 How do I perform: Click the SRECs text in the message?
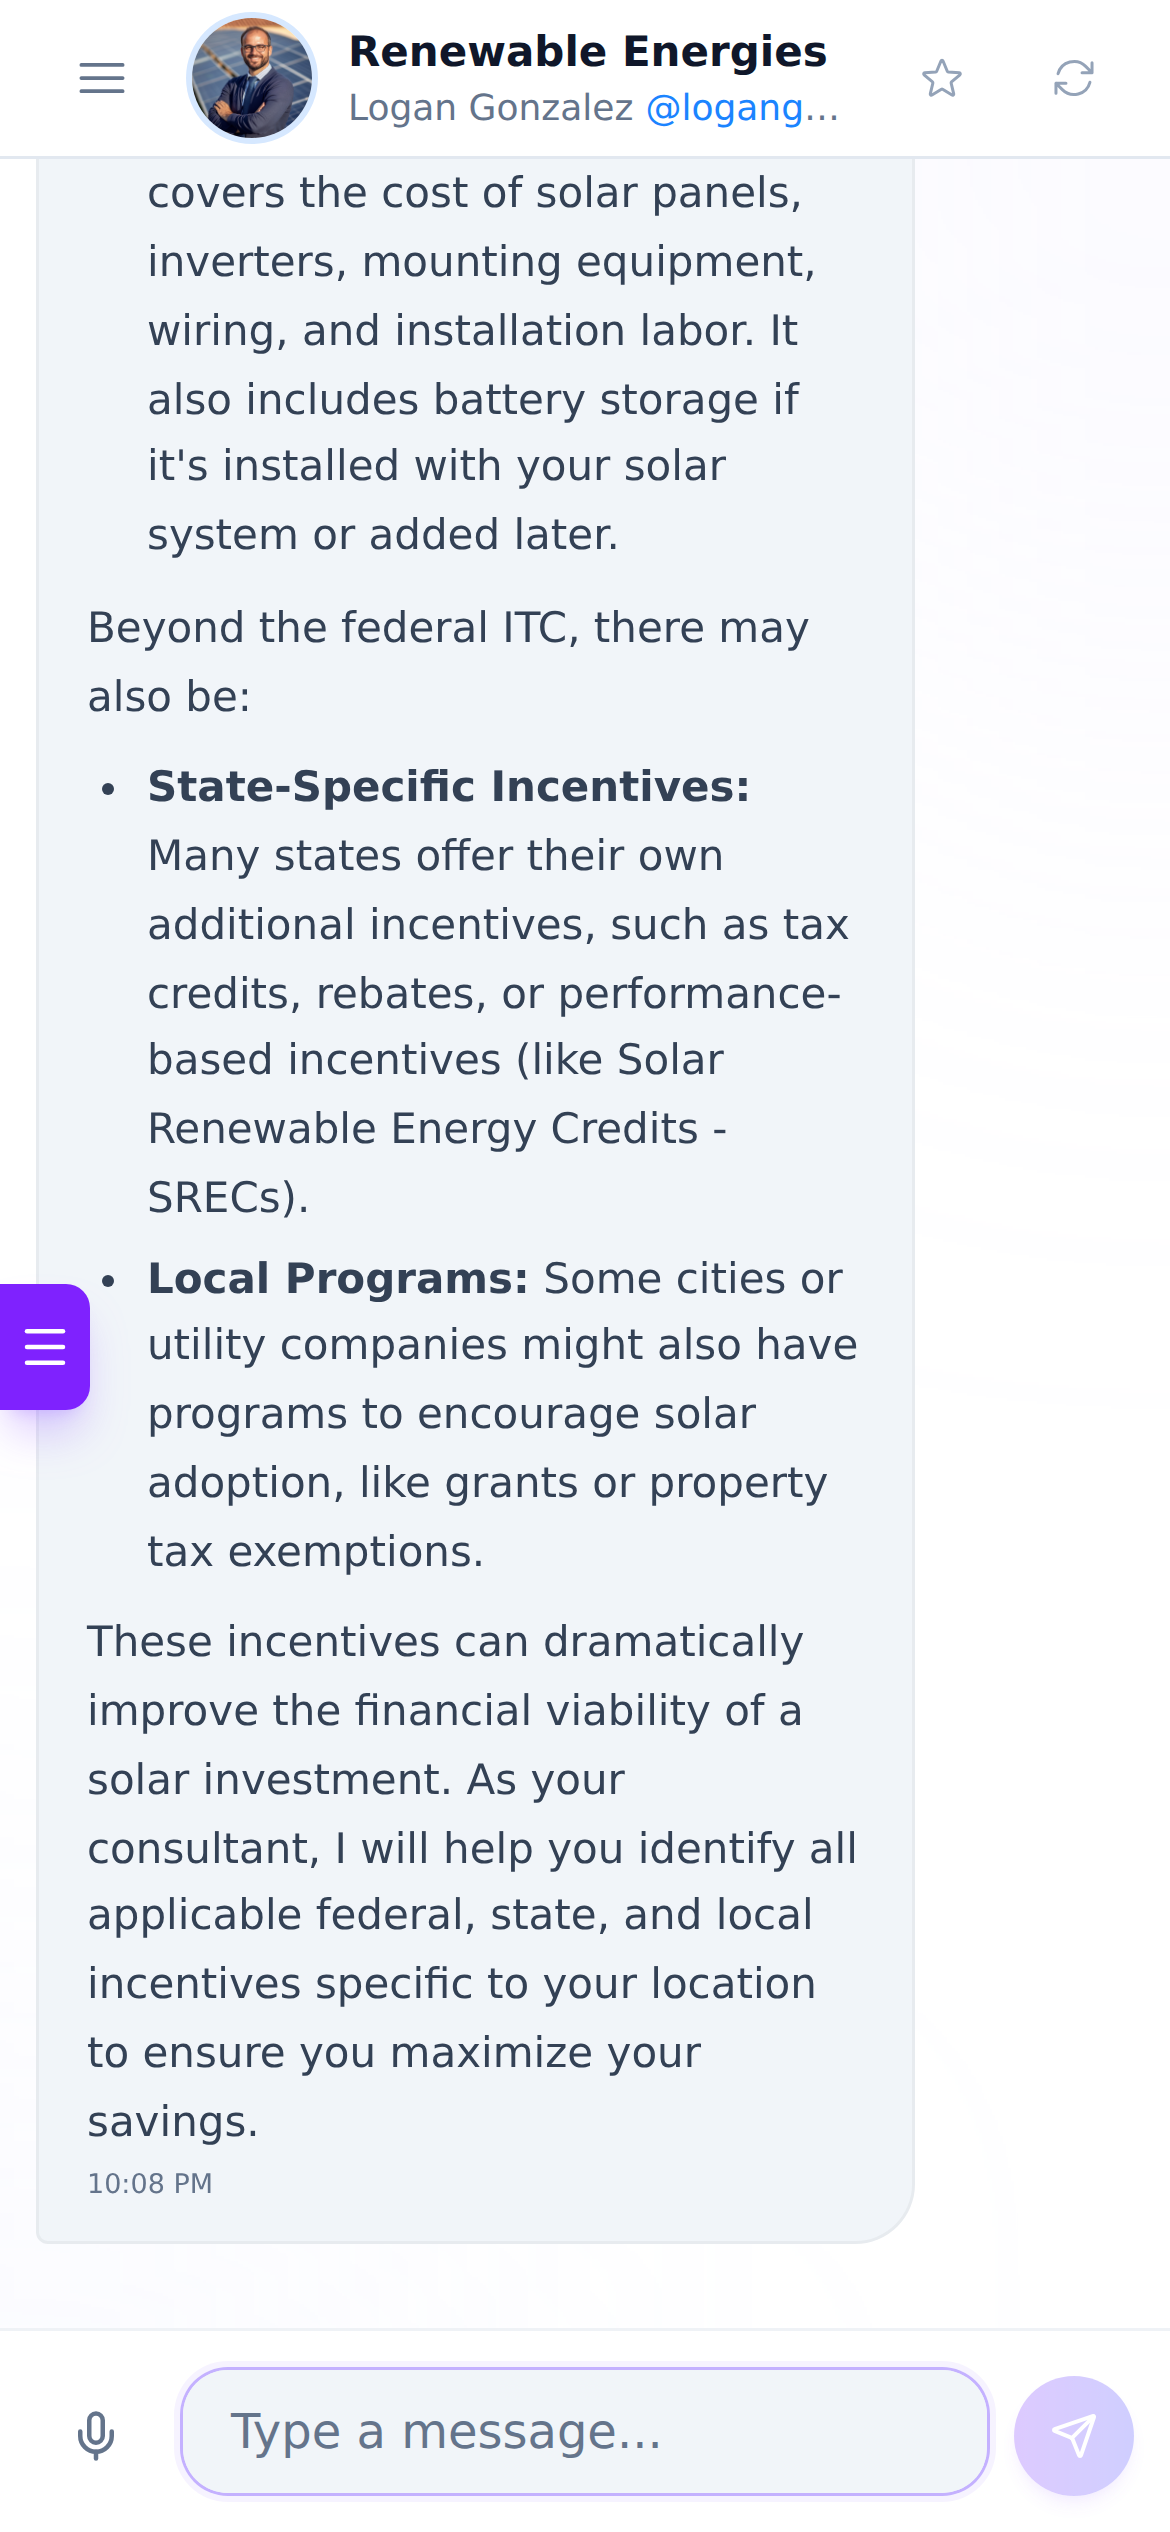pyautogui.click(x=228, y=1198)
